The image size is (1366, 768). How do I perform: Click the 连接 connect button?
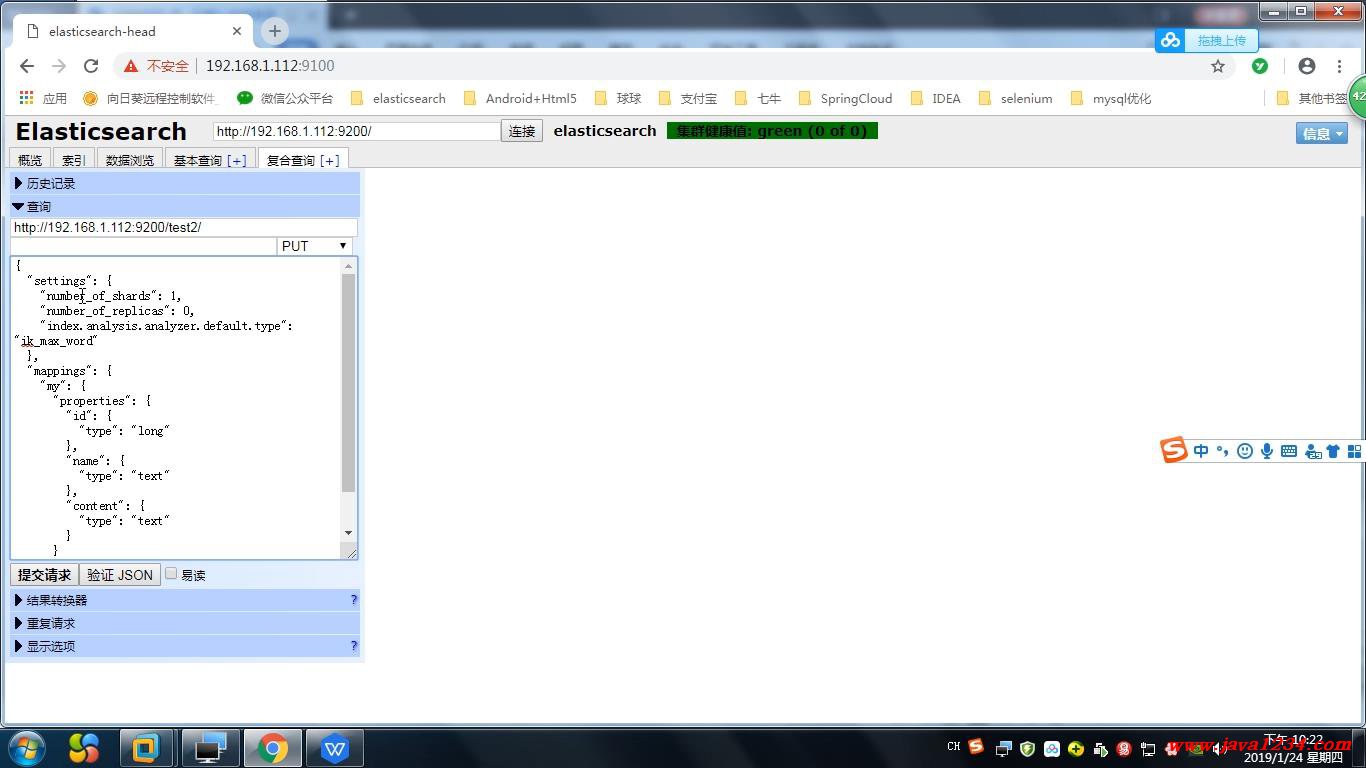click(x=522, y=131)
